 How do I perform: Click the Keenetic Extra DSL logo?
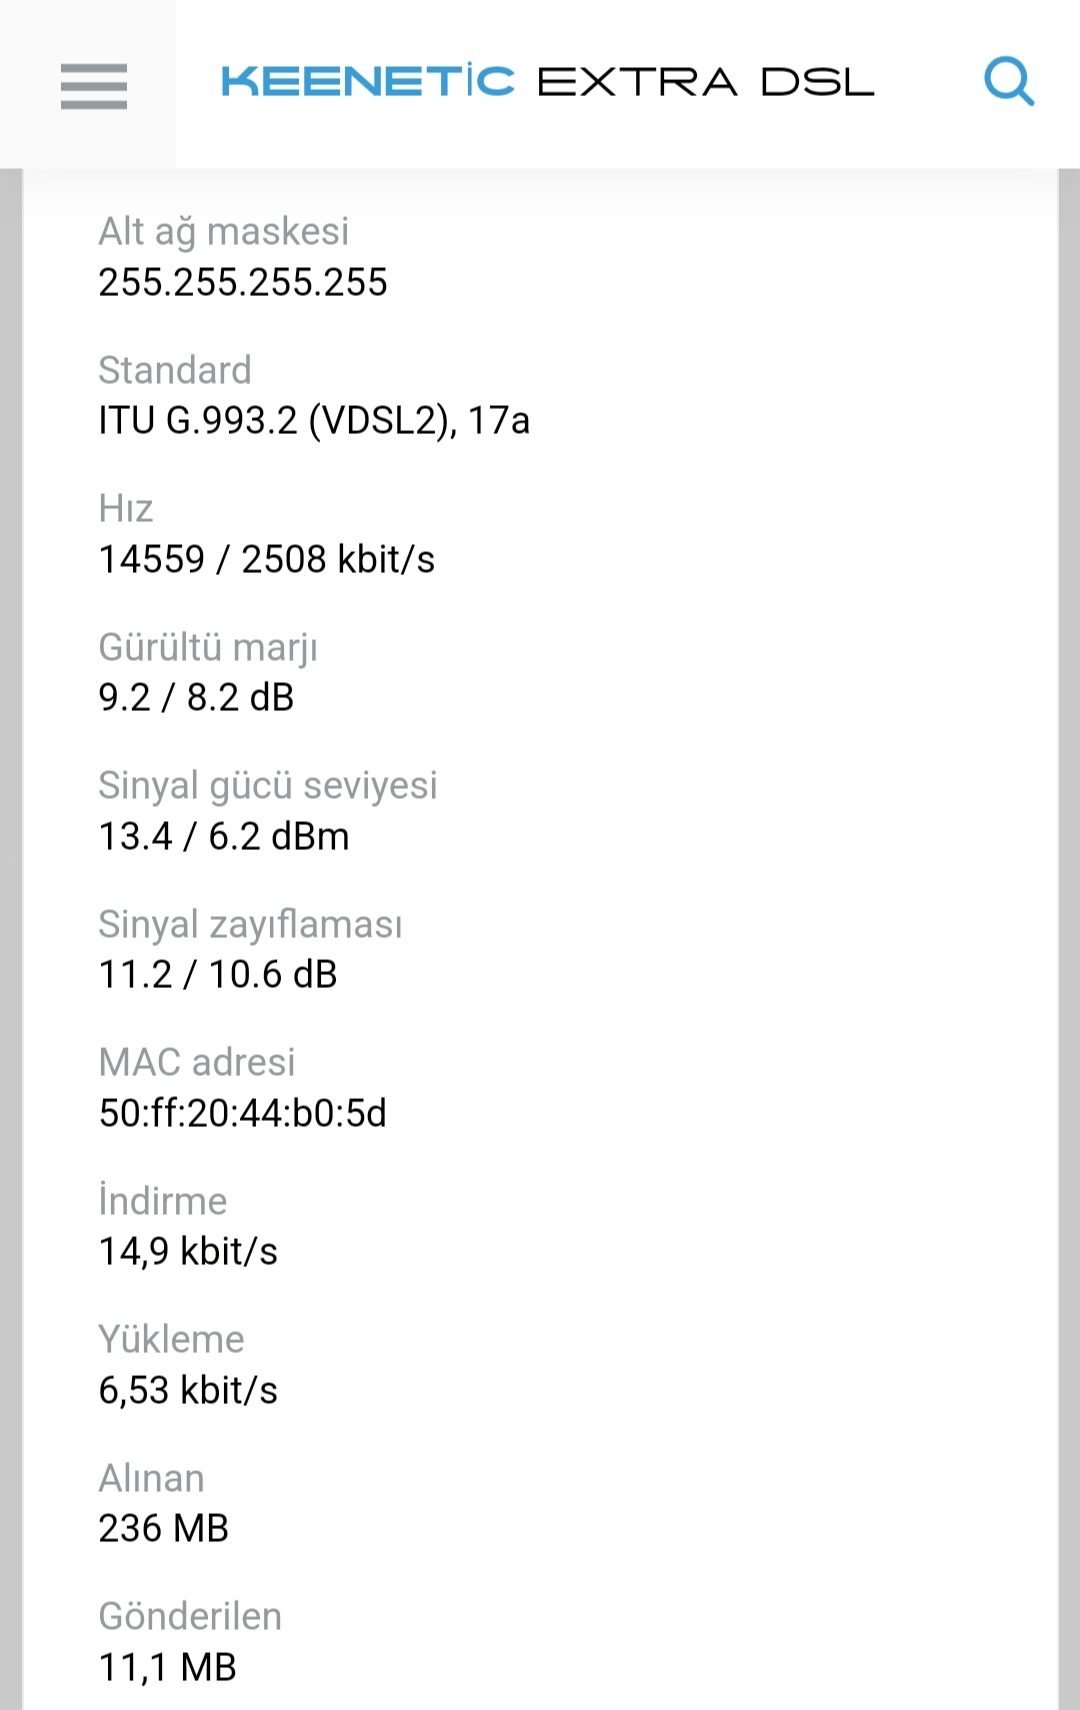pyautogui.click(x=547, y=82)
